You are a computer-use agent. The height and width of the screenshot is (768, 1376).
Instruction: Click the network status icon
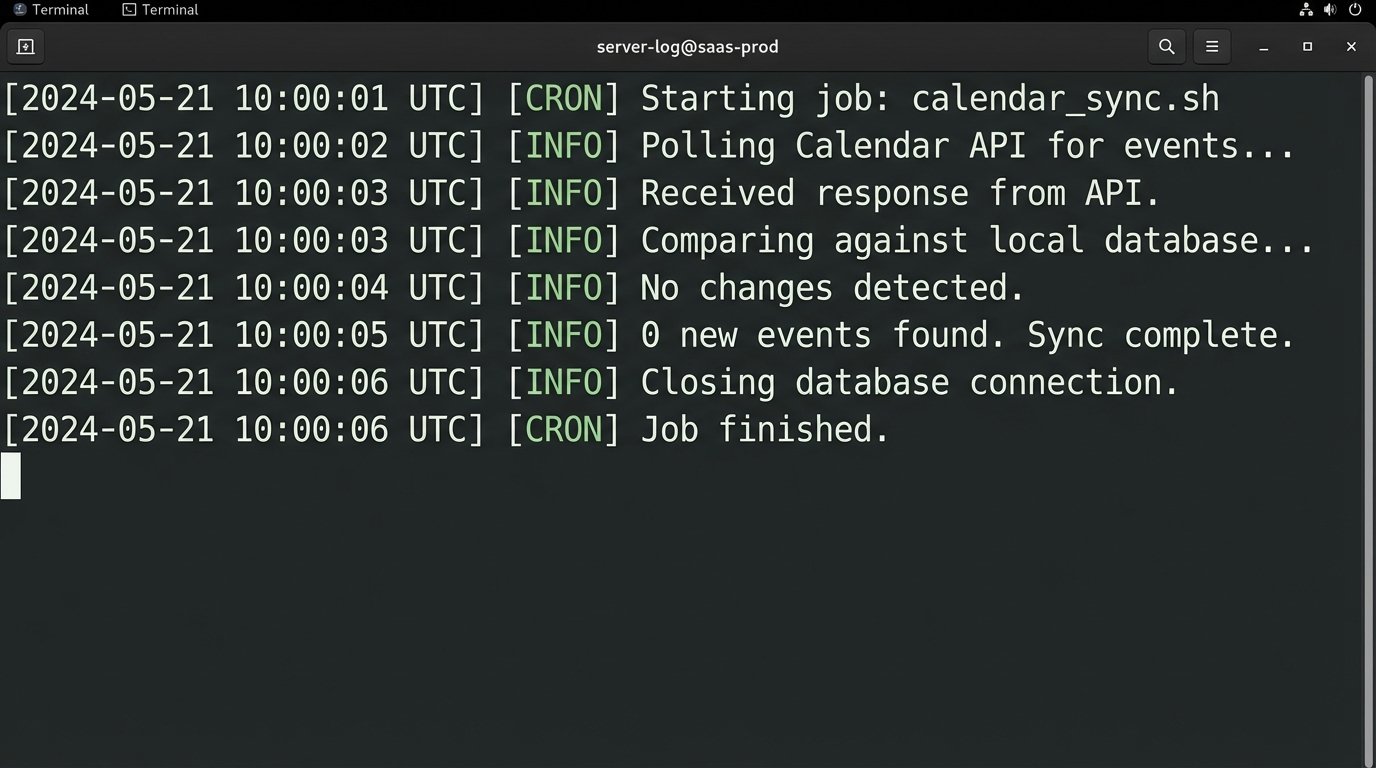(1306, 10)
